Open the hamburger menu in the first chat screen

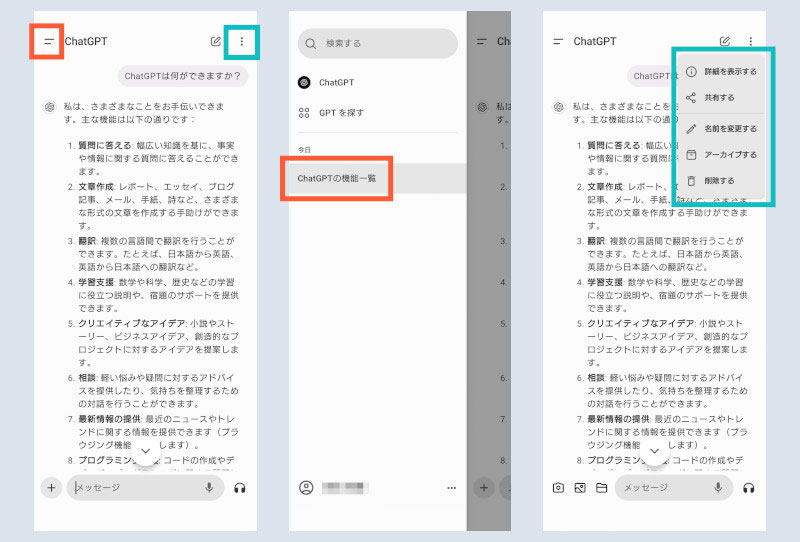48,41
